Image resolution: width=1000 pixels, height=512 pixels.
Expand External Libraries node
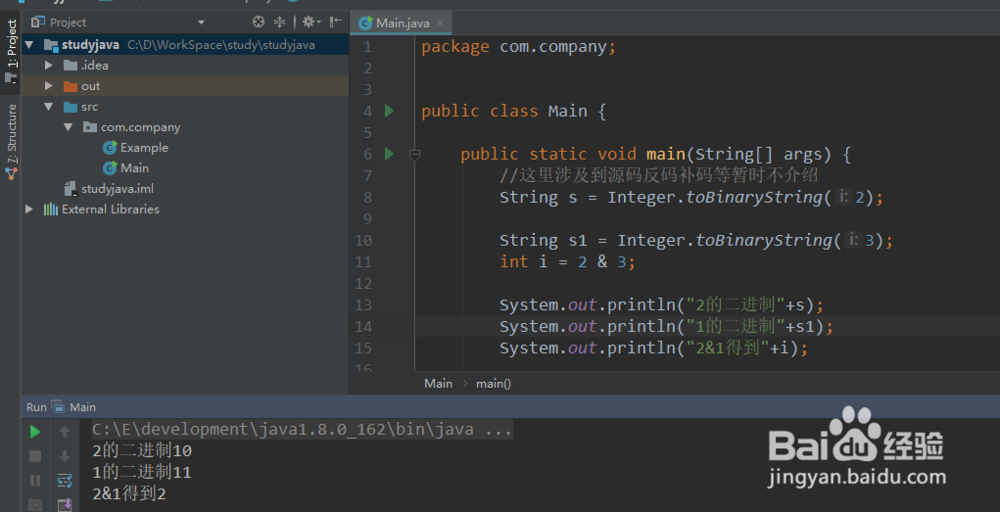[29, 209]
